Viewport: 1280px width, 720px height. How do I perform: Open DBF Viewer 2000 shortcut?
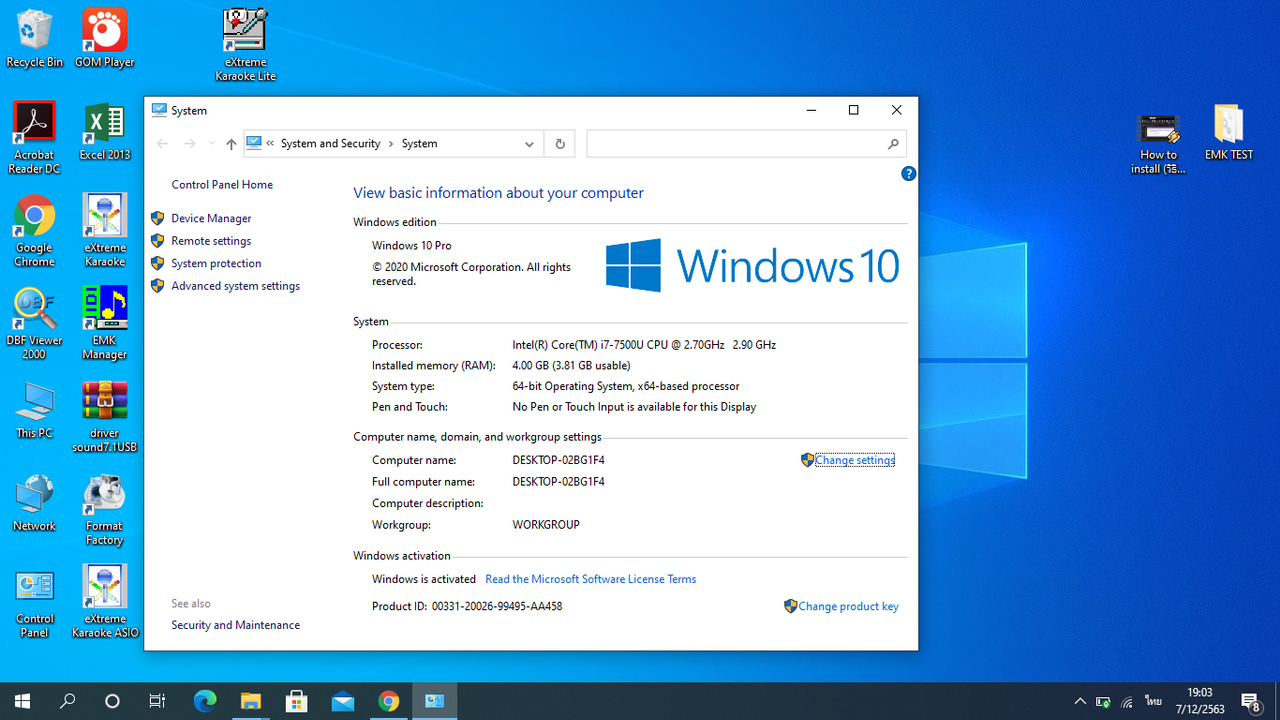34,324
